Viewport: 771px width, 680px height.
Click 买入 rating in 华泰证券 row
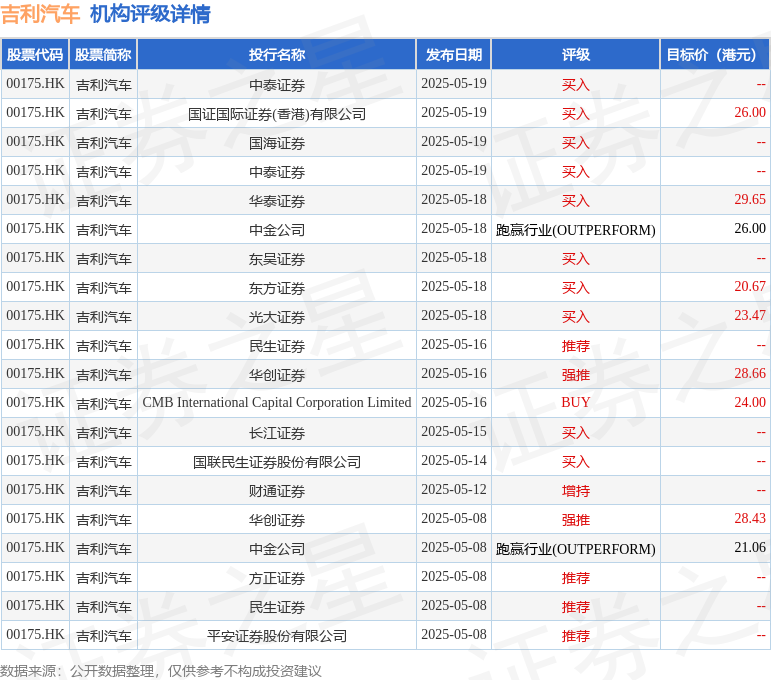click(x=576, y=201)
